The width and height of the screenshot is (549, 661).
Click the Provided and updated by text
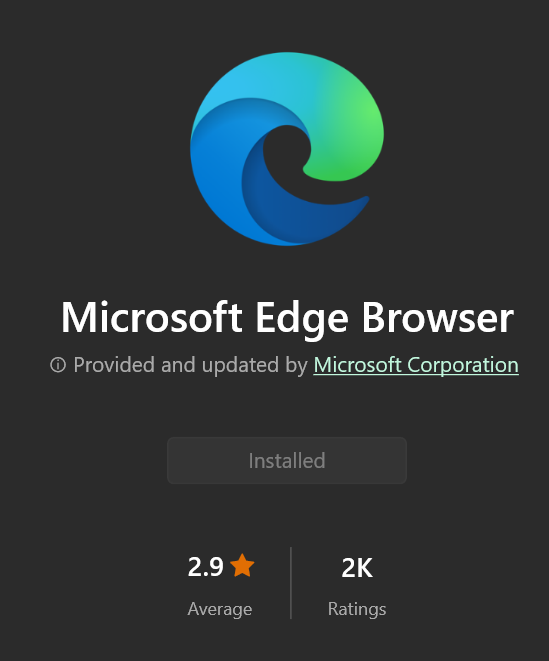pos(190,365)
